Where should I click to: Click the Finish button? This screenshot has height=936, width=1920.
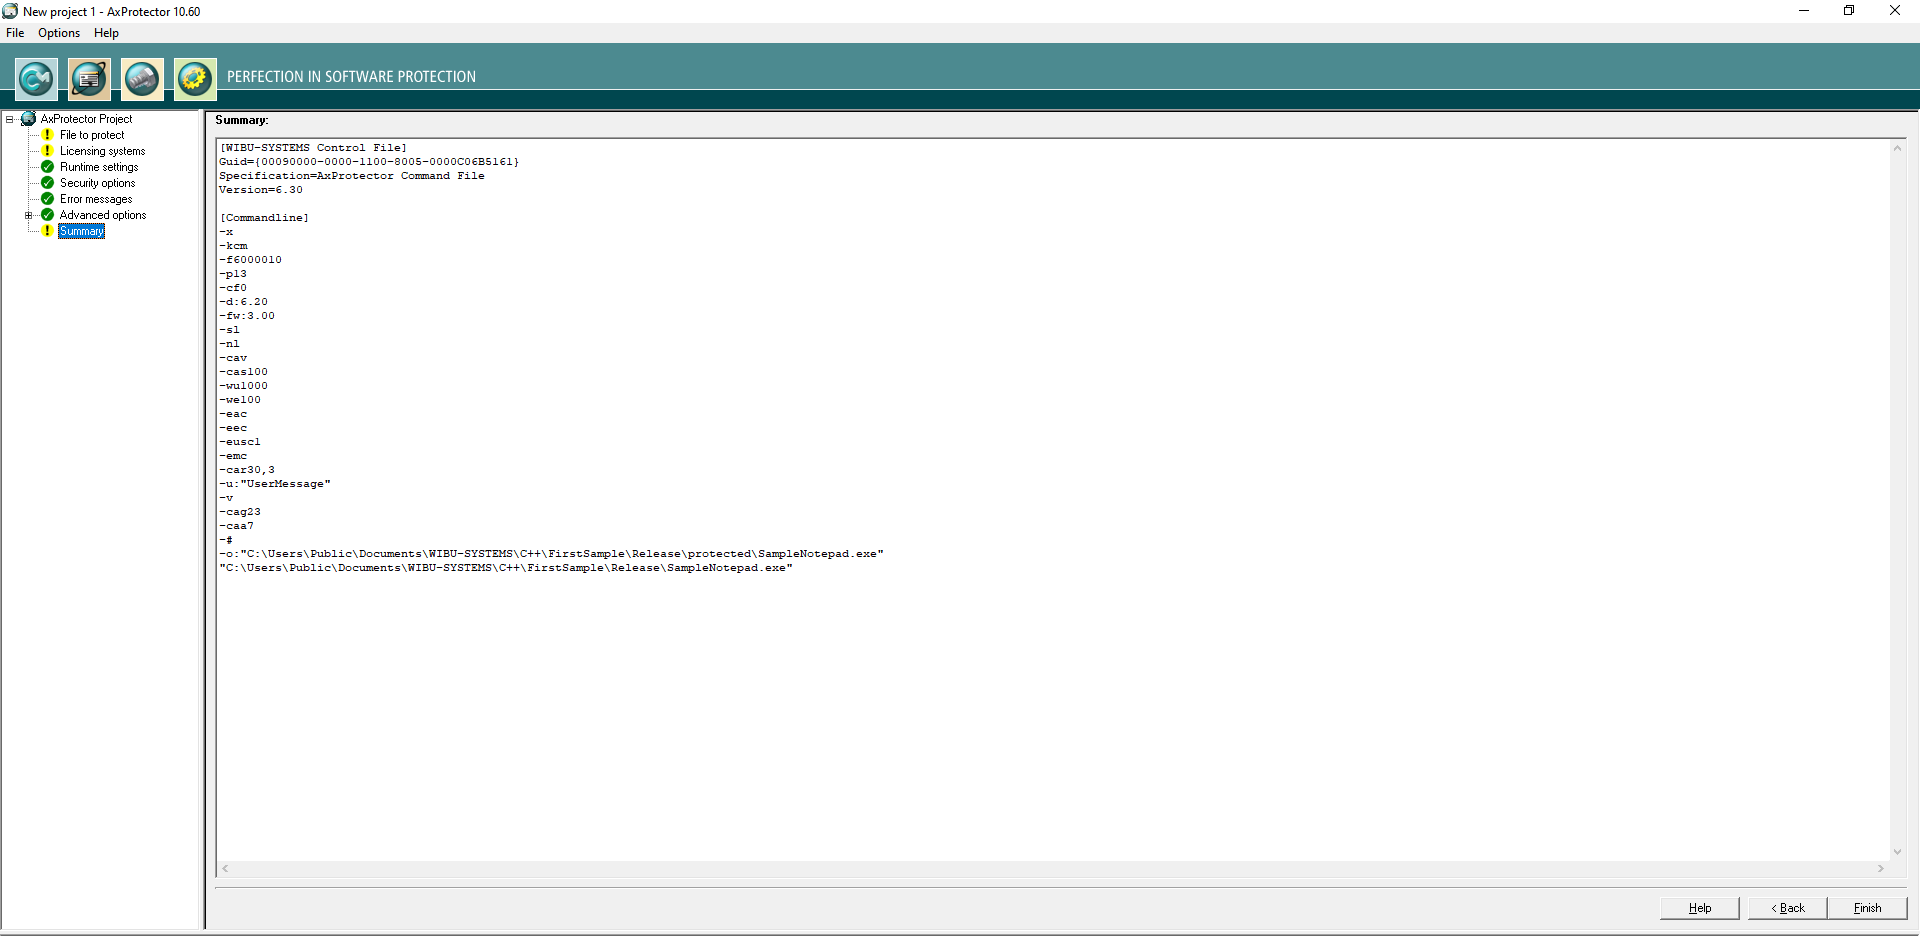point(1867,908)
